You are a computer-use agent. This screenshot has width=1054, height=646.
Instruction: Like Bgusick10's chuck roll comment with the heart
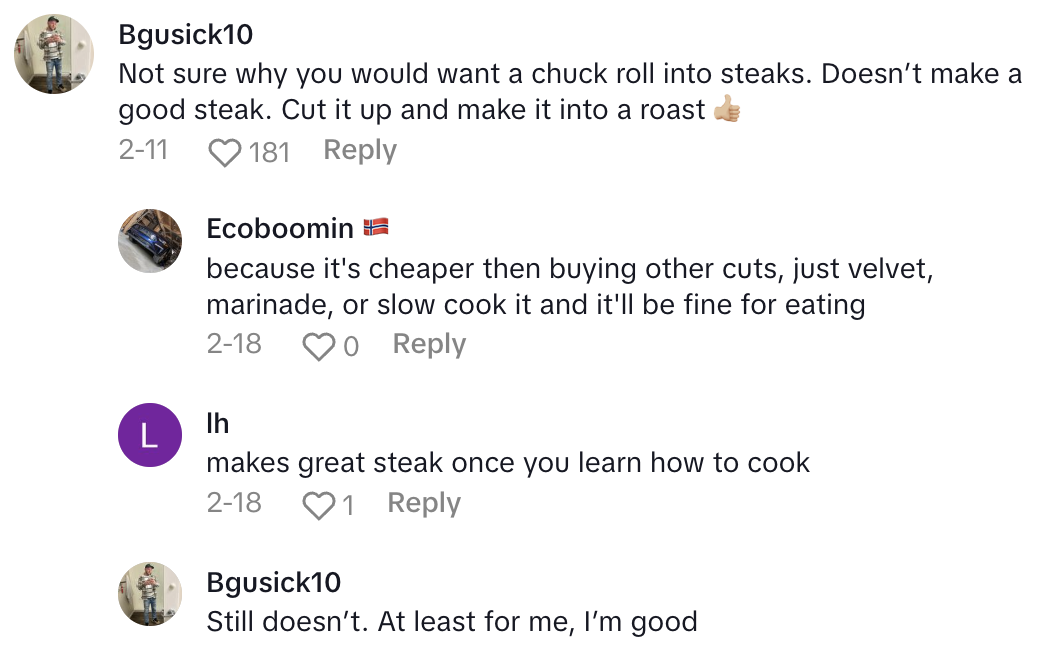coord(225,152)
